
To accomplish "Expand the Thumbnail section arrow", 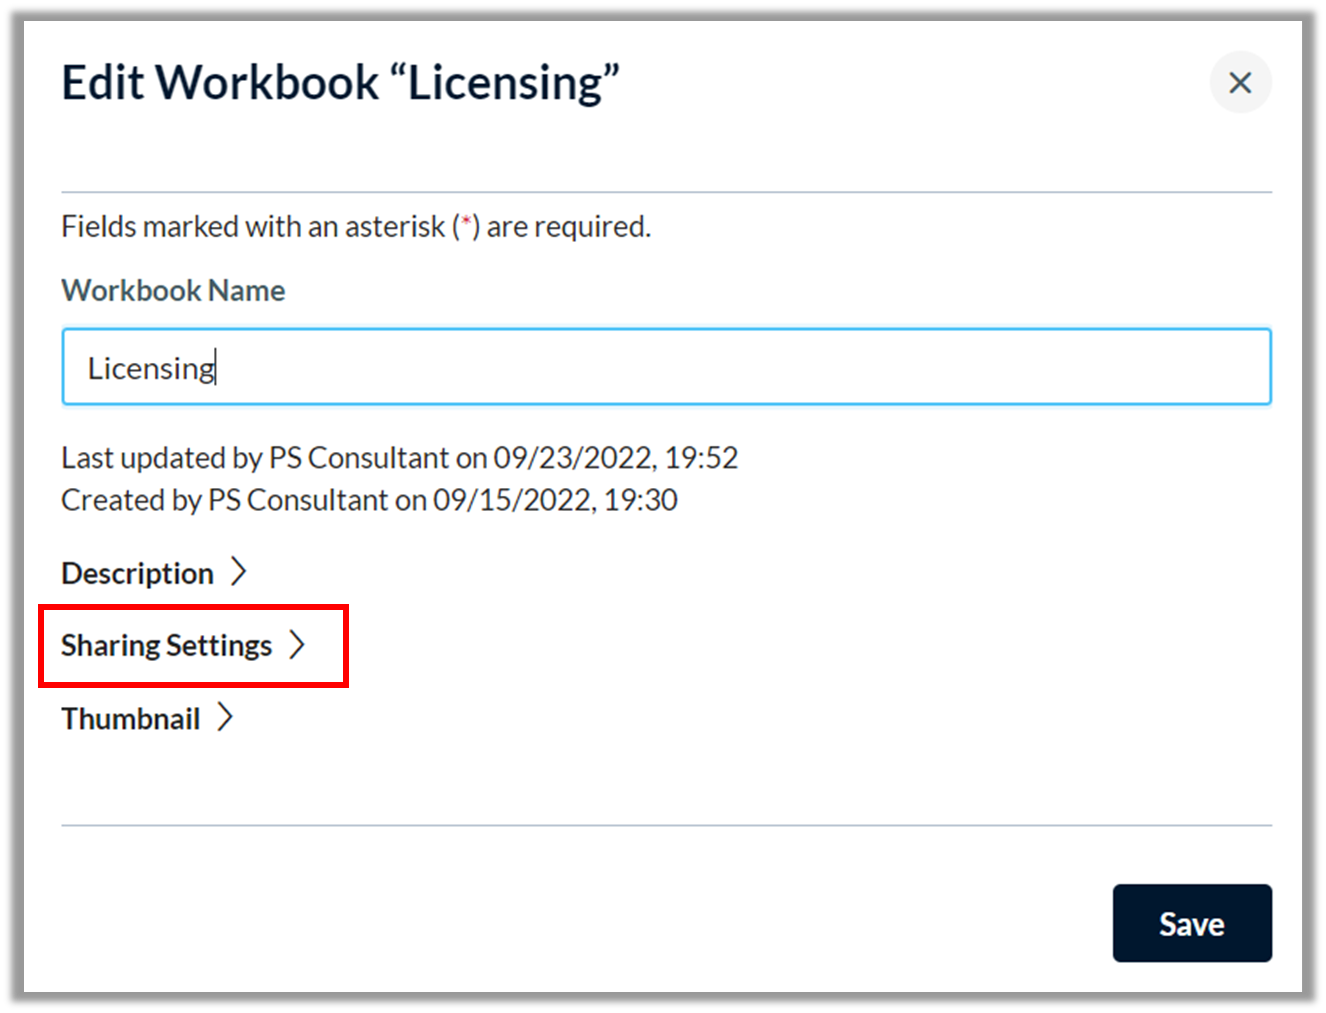I will [225, 717].
